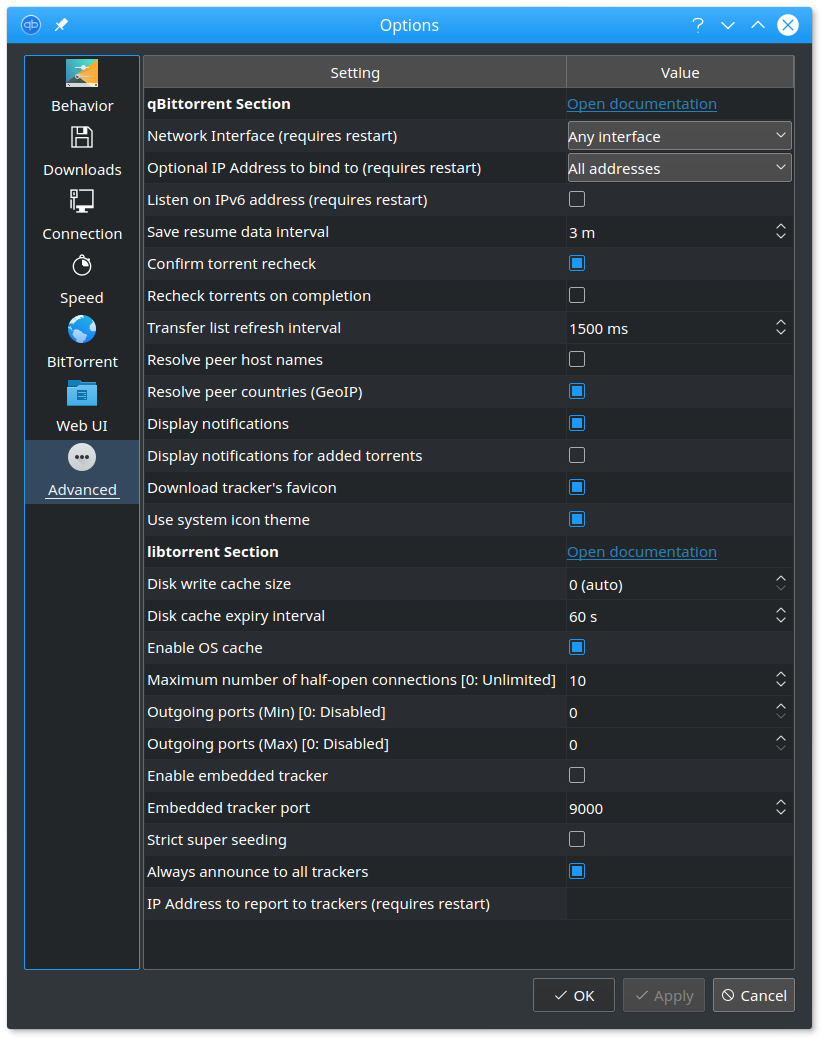Image resolution: width=825 pixels, height=1042 pixels.
Task: Select the Speed stopwatch icon
Action: pos(82,265)
